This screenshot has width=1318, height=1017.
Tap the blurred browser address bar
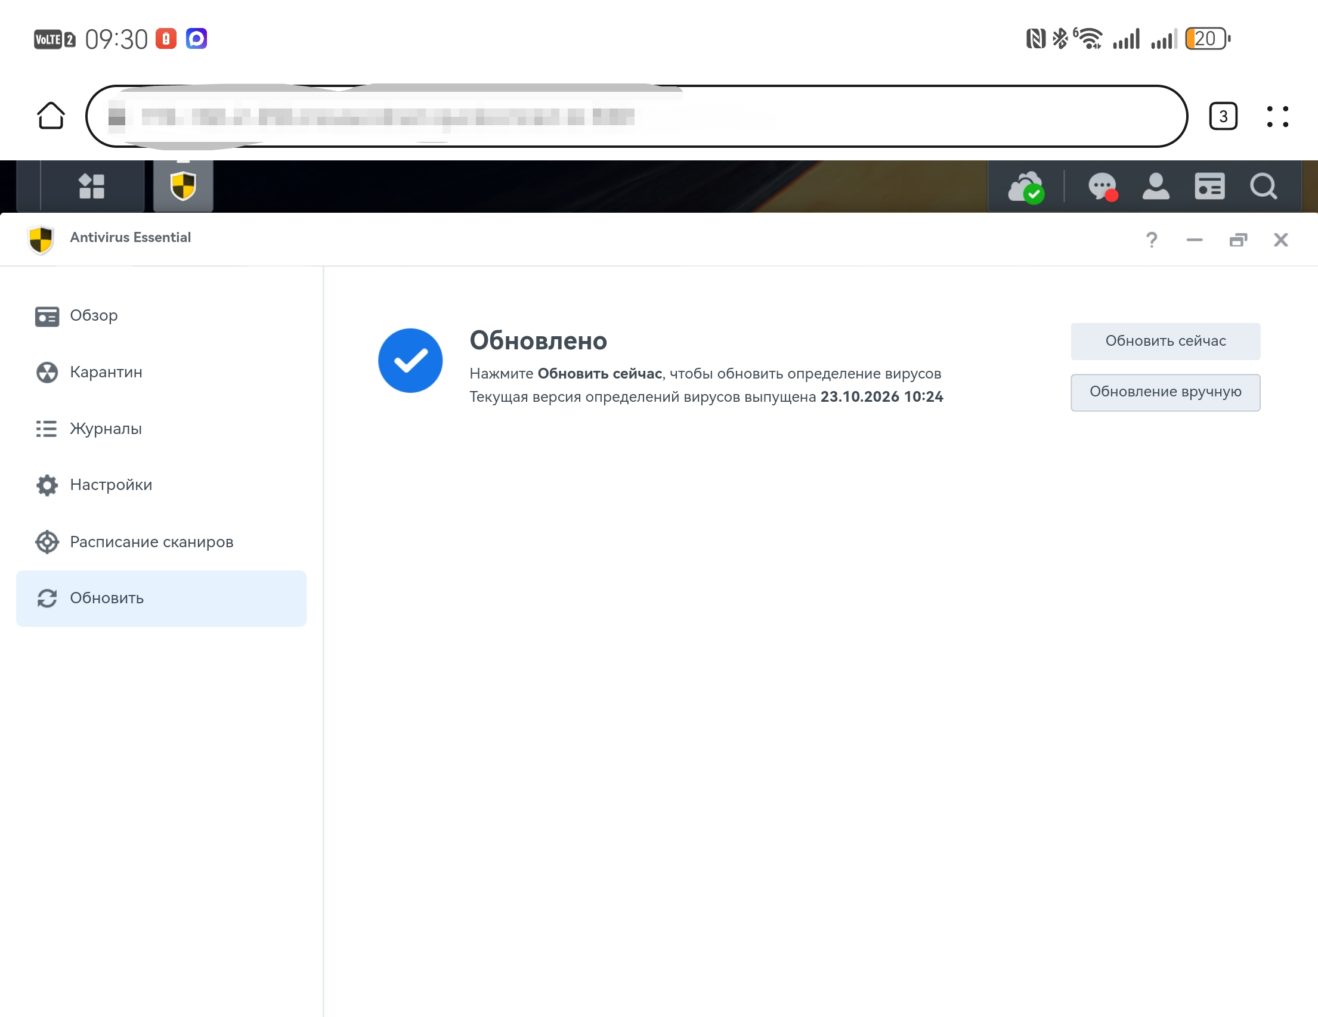[637, 116]
